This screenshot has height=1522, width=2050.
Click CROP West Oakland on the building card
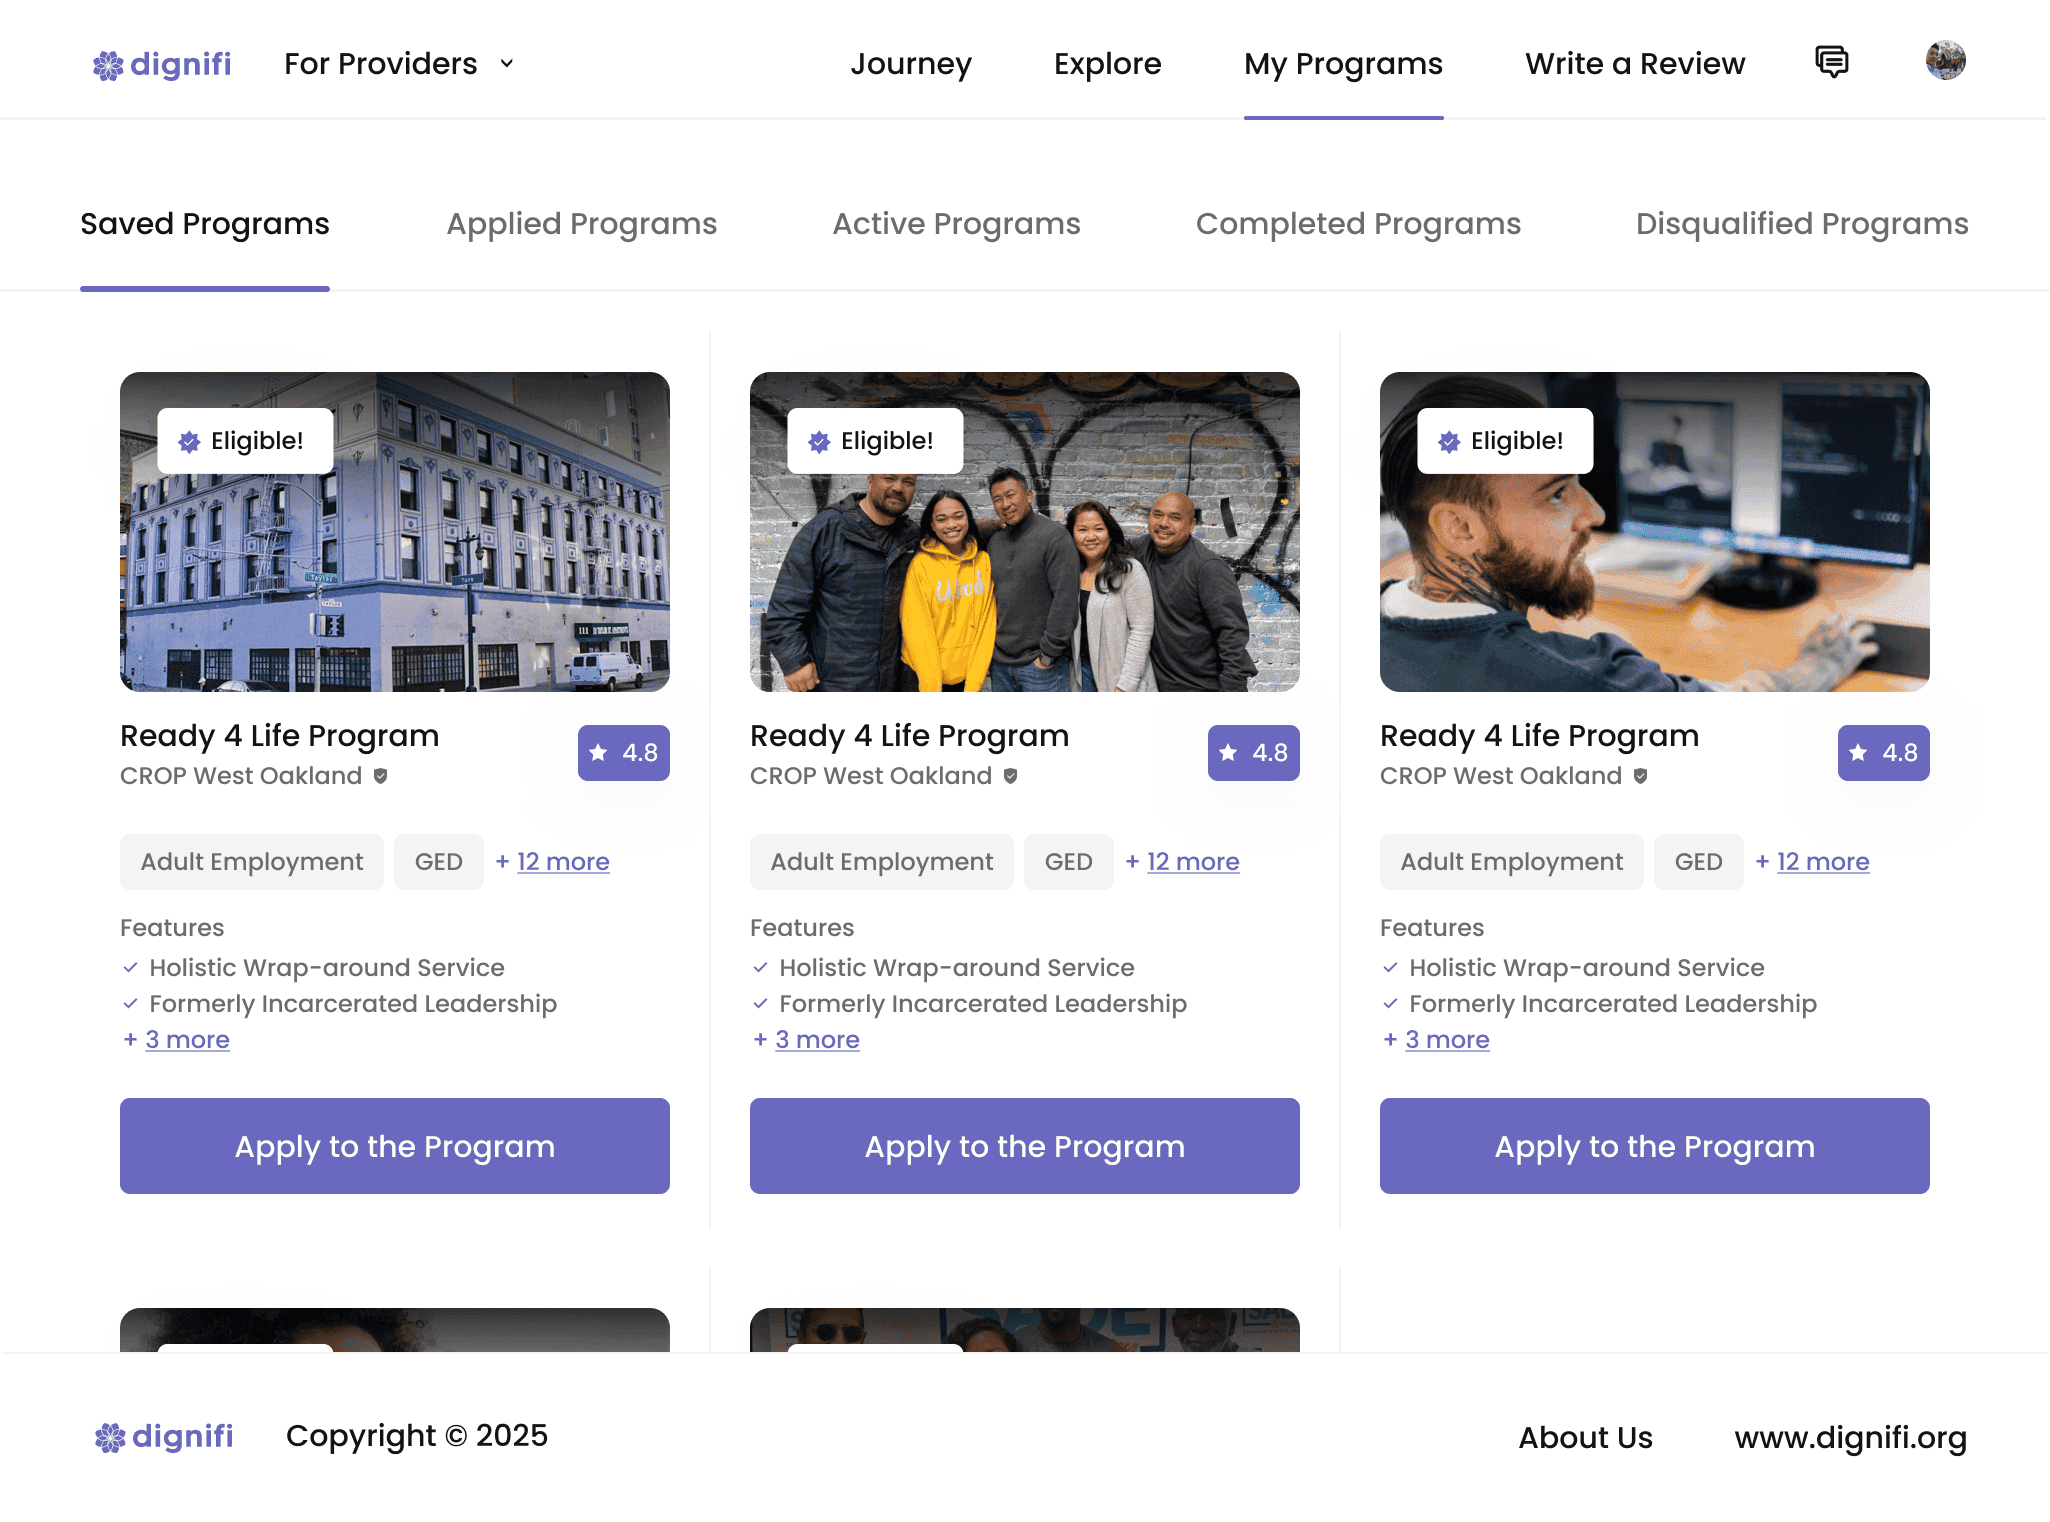241,776
